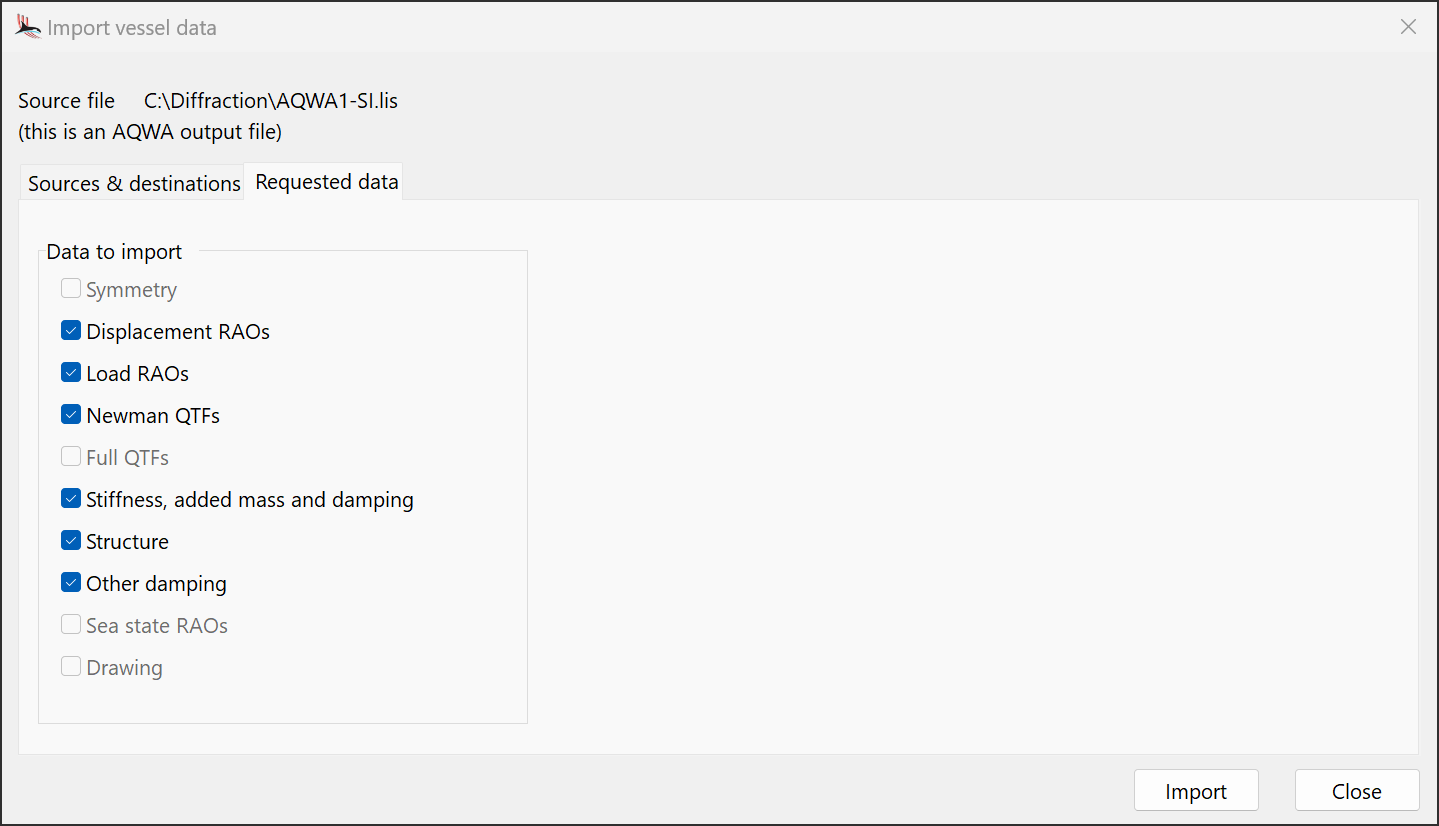Screen dimensions: 1439x826
Task: Check the Sea state RAOs box
Action: coord(71,625)
